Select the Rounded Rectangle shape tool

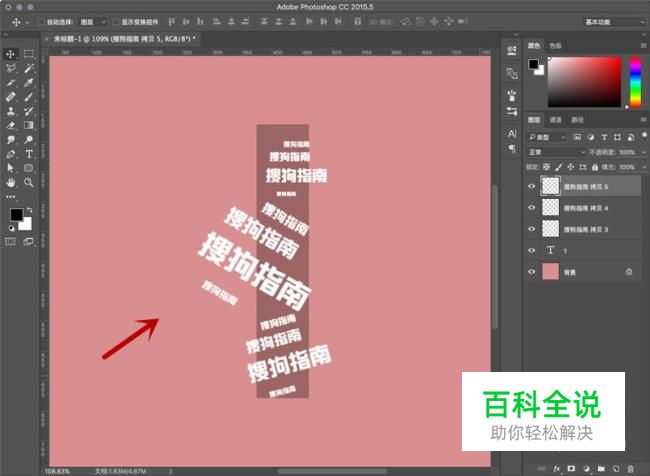29,168
